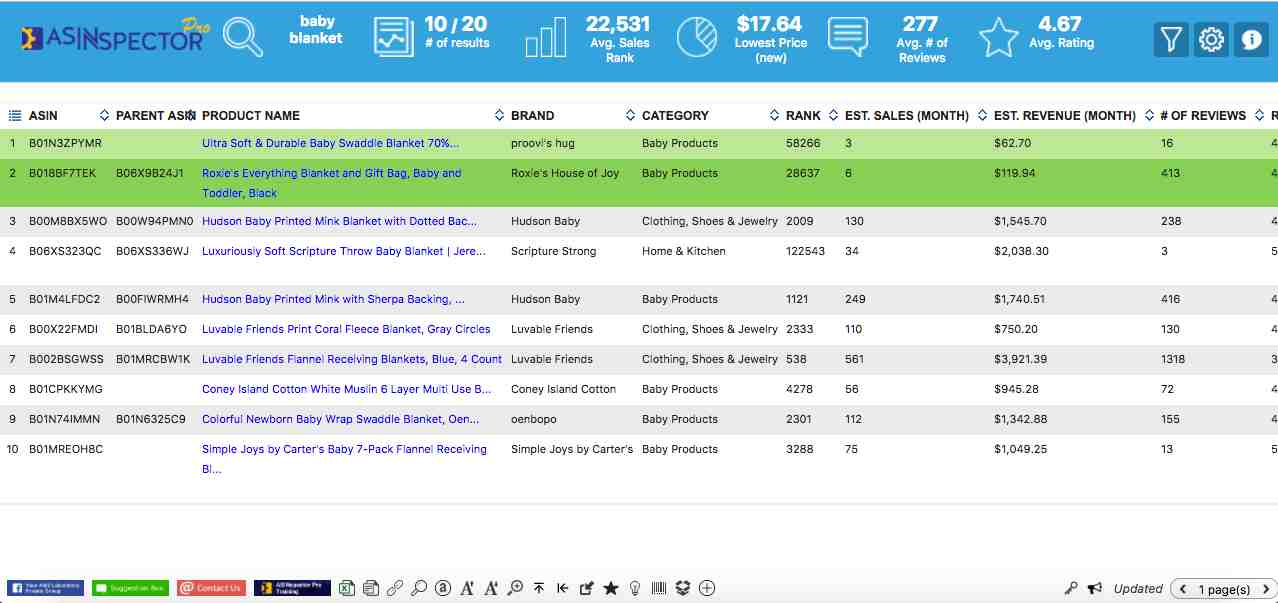Open the ASInspector Pro Training button
The height and width of the screenshot is (603, 1278).
coord(292,588)
